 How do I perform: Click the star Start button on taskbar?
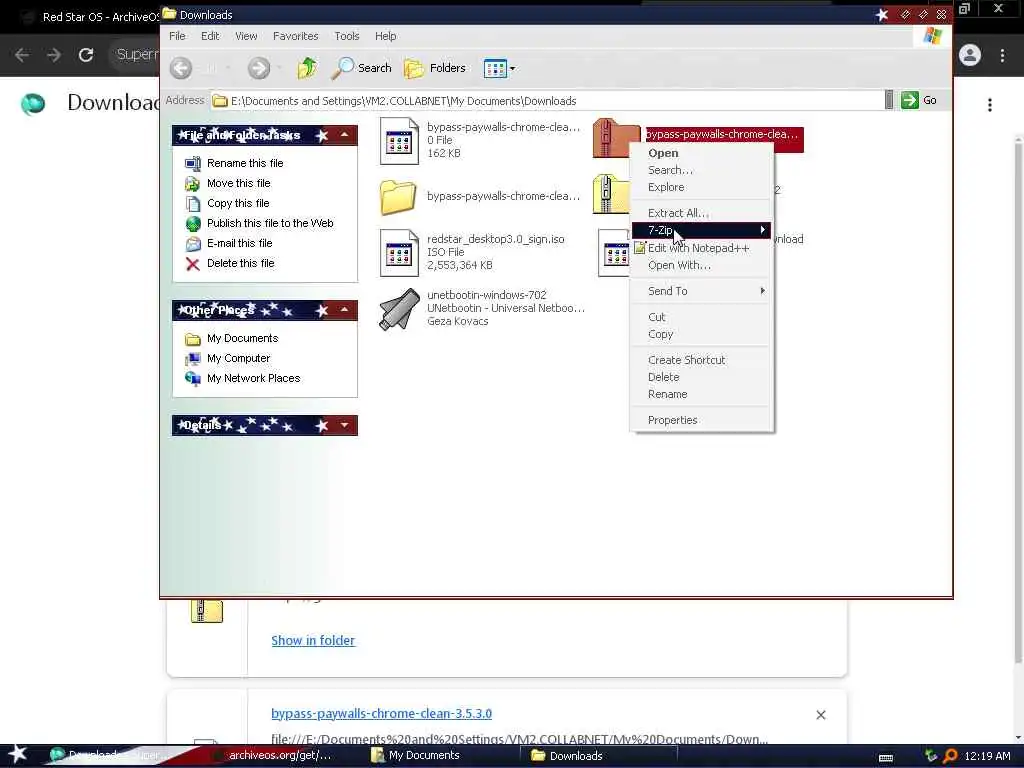(17, 754)
